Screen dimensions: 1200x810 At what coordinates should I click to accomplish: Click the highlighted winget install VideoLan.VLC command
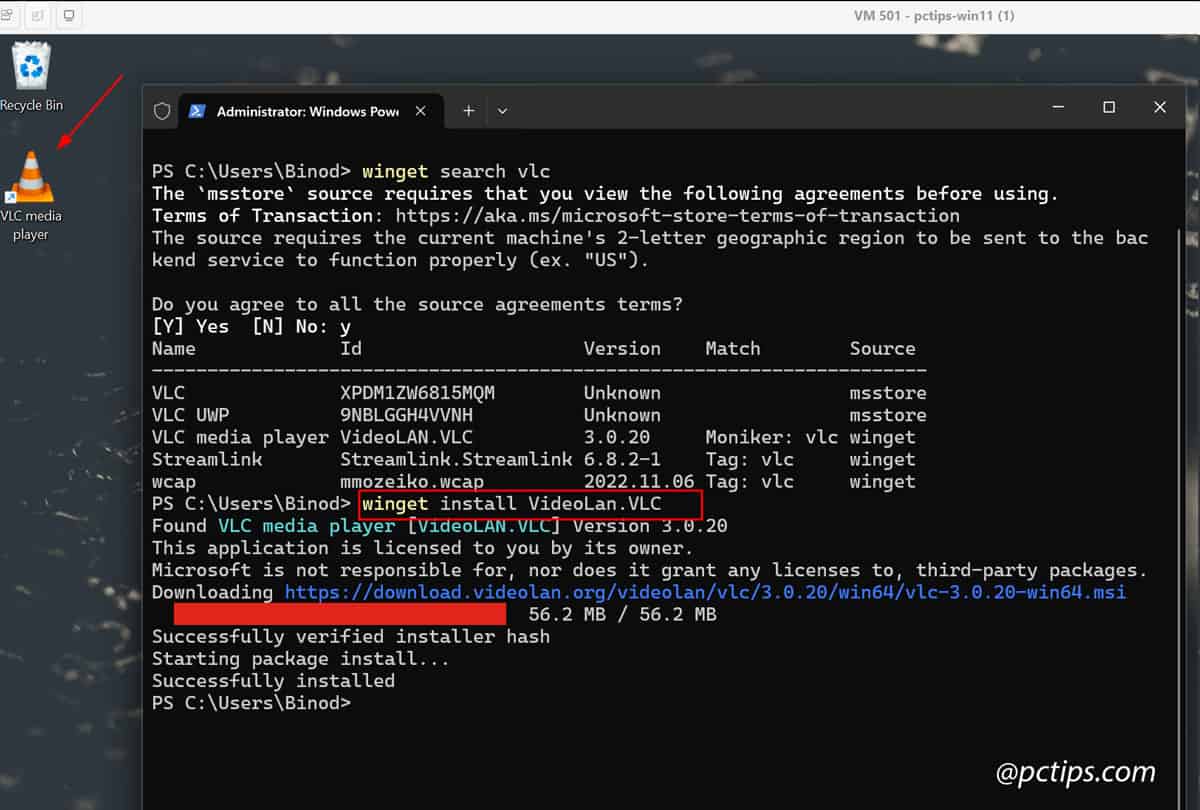click(530, 503)
